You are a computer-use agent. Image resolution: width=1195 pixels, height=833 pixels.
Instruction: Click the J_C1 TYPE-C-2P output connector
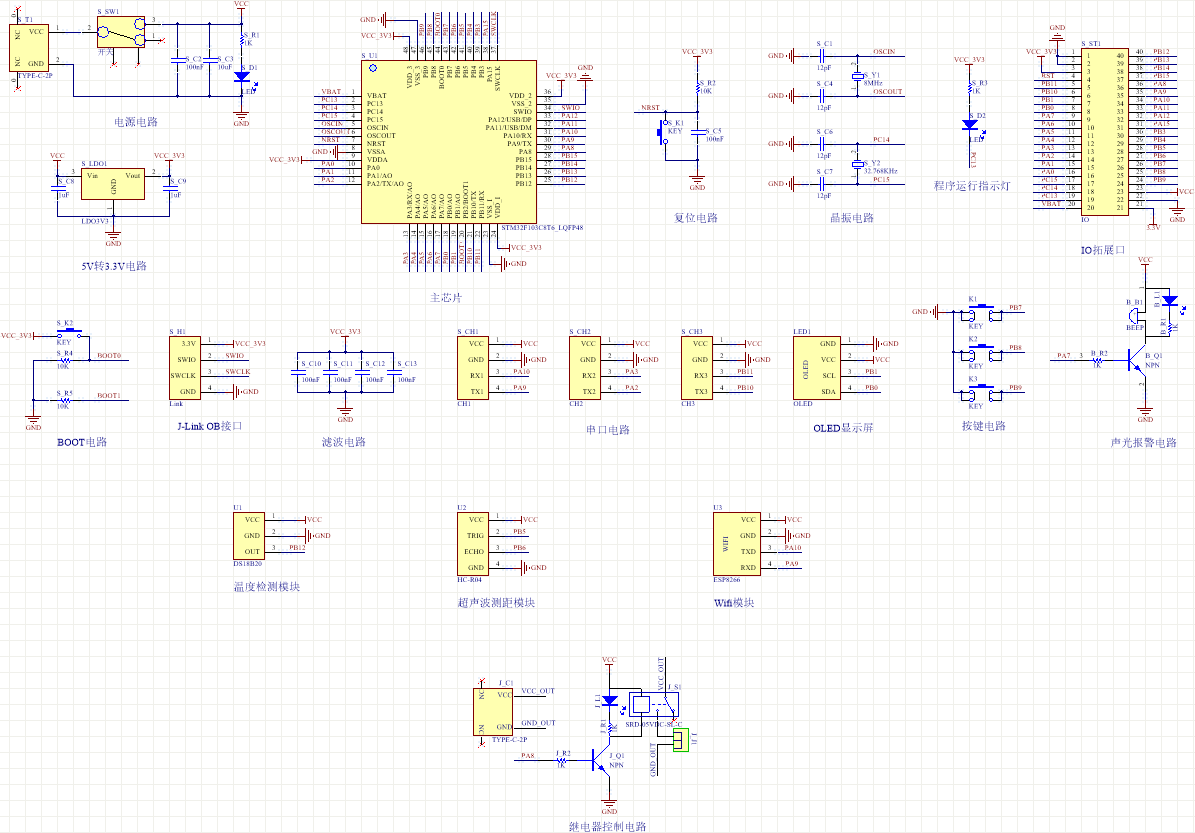493,712
